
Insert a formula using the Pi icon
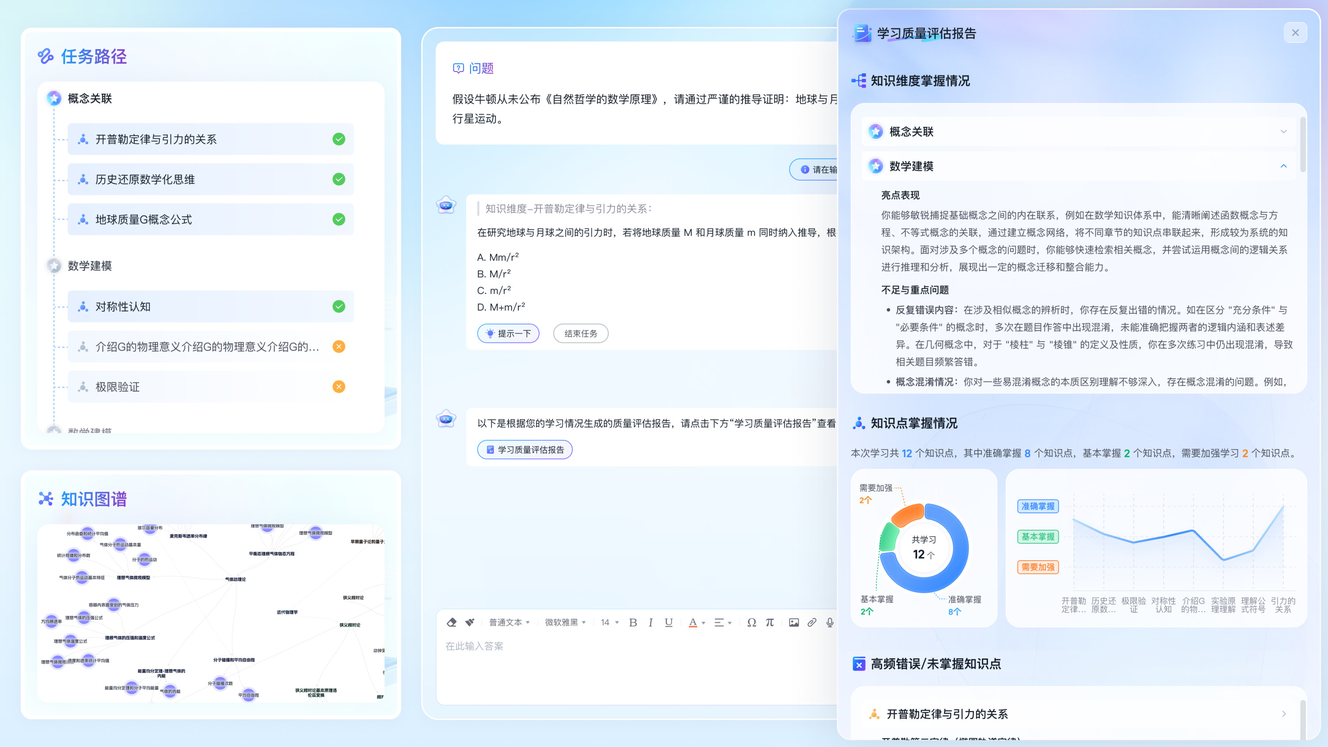(770, 623)
